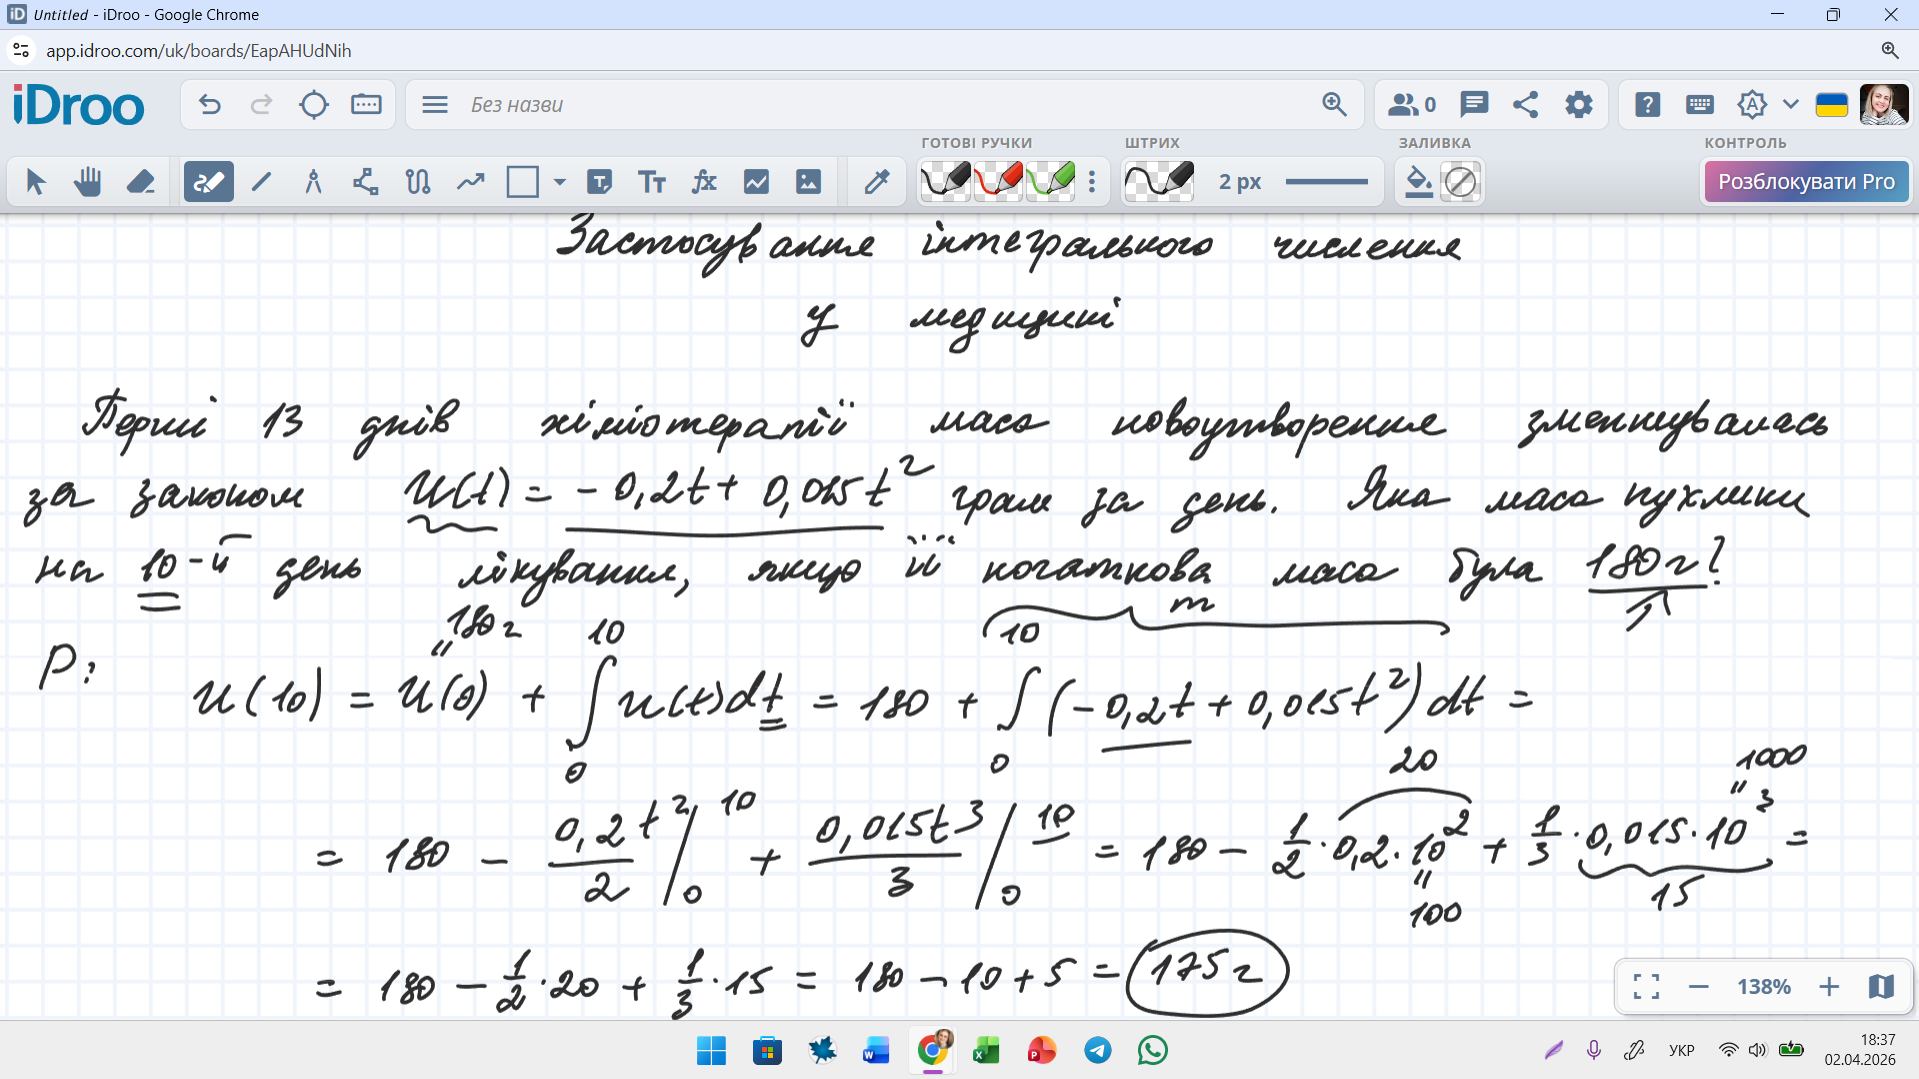The height and width of the screenshot is (1079, 1919).
Task: Open the hamburger board menu
Action: point(435,105)
